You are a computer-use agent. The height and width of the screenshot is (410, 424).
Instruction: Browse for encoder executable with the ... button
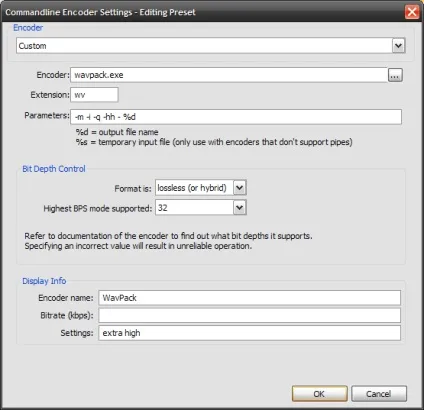point(395,75)
